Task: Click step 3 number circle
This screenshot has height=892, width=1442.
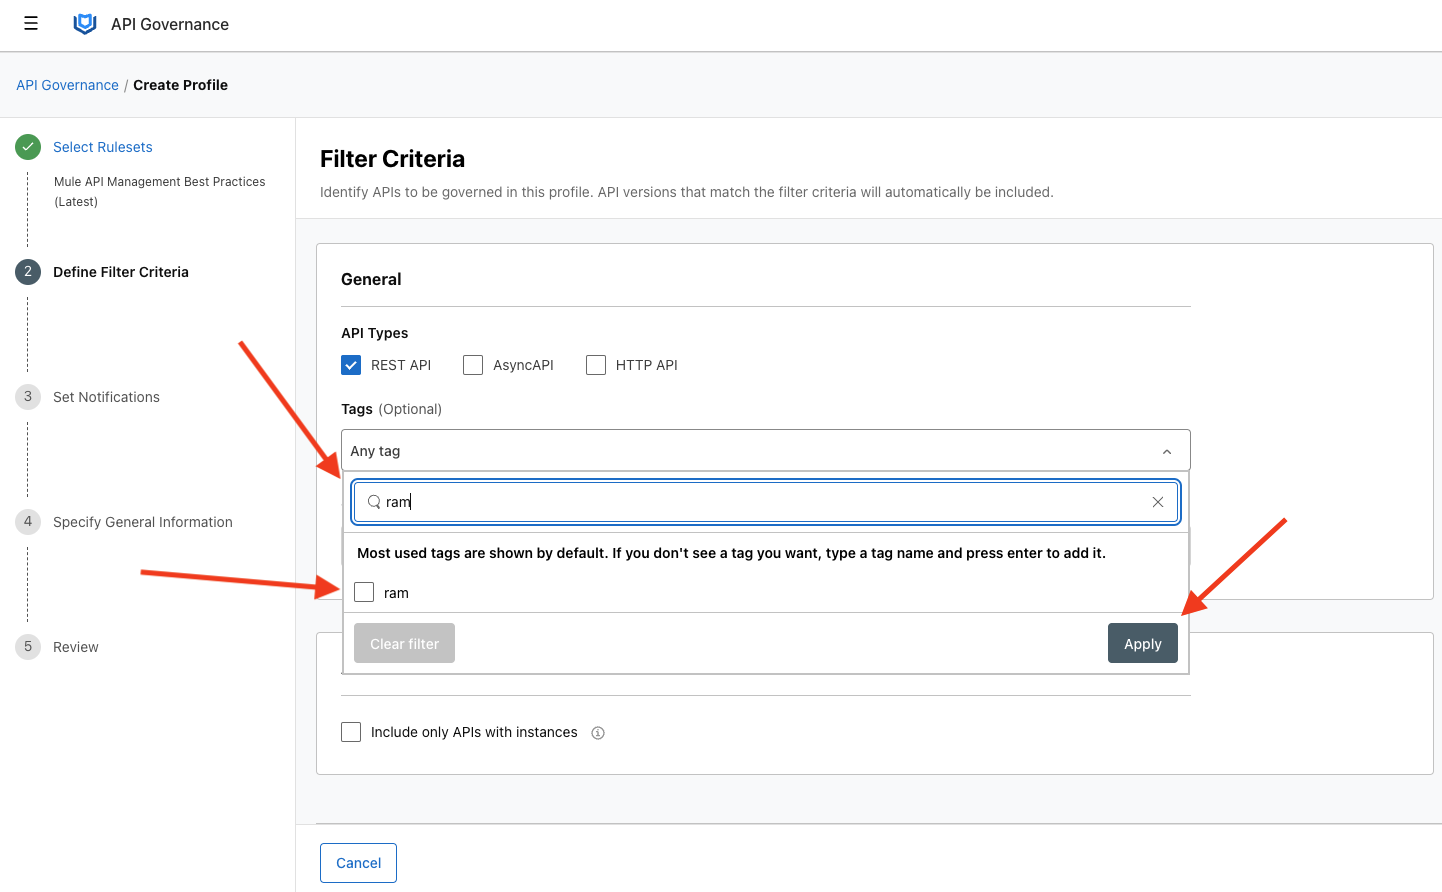Action: (x=28, y=397)
